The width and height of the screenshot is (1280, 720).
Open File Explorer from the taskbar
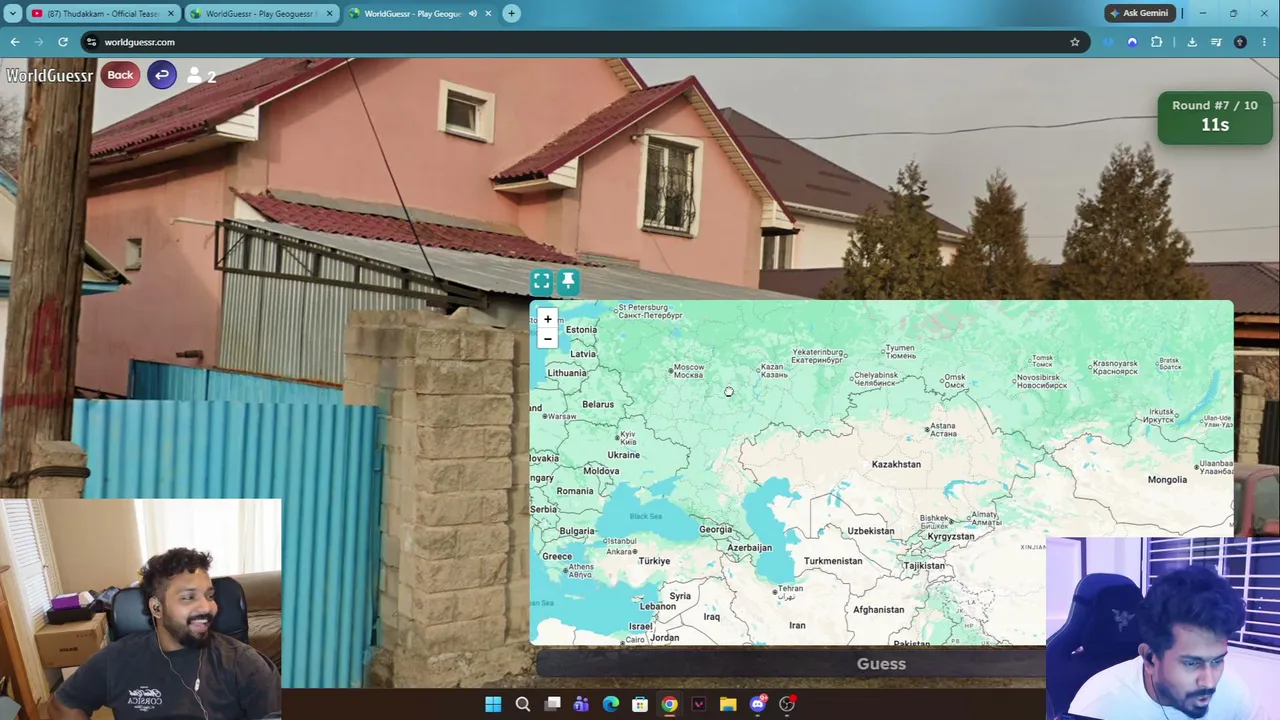click(x=728, y=704)
